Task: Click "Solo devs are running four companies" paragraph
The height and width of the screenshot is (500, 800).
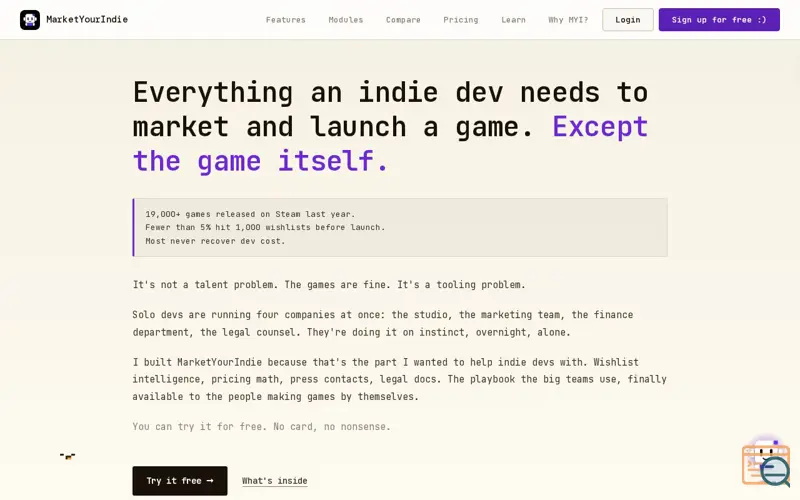Action: point(383,323)
